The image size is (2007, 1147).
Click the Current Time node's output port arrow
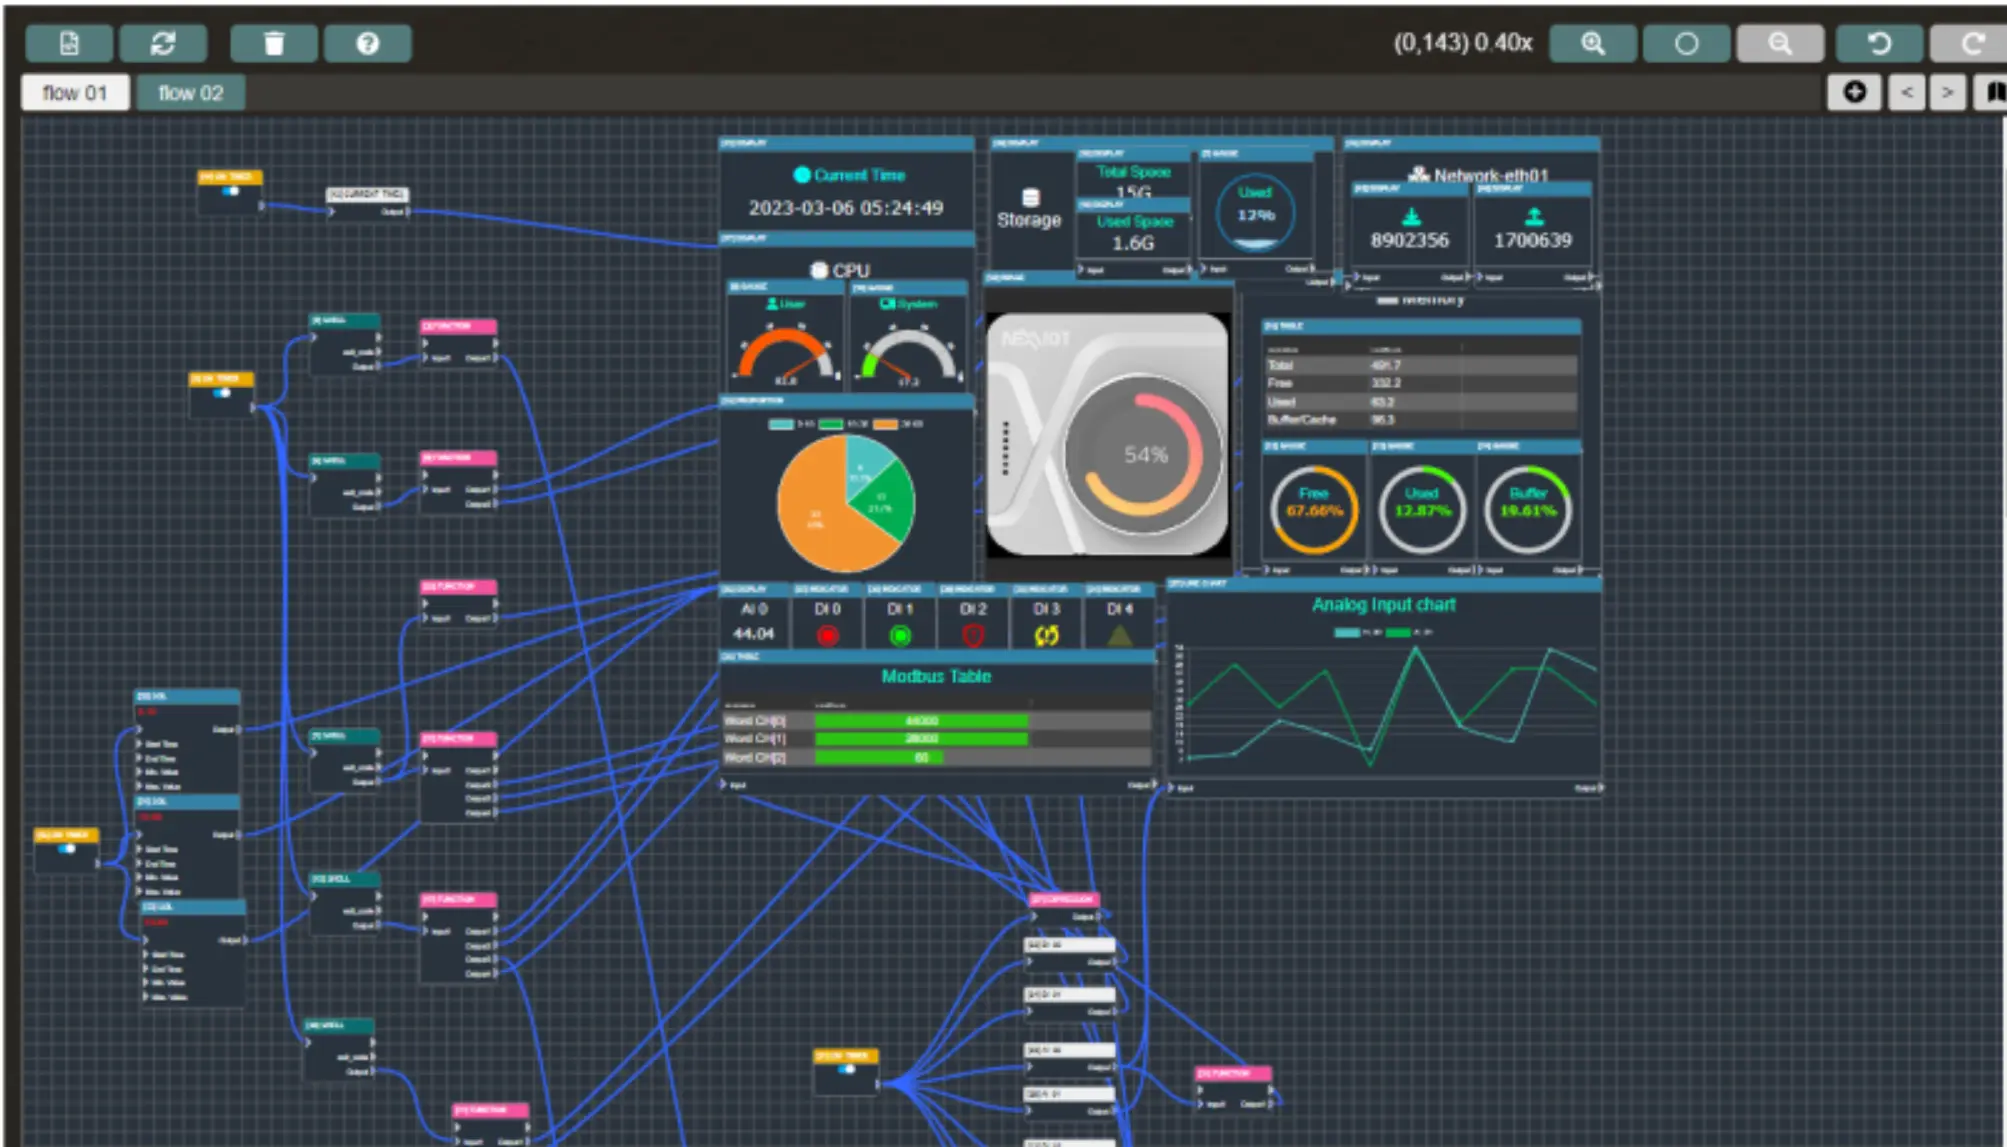tap(407, 211)
